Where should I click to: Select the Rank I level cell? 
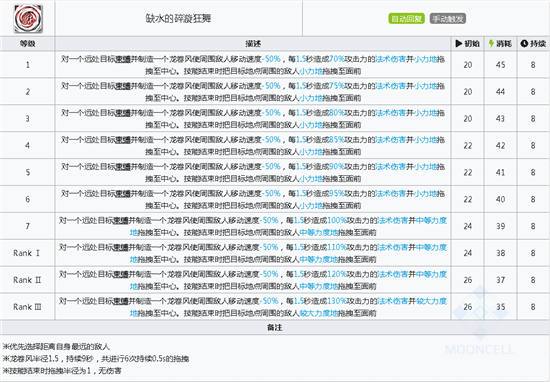click(x=27, y=253)
